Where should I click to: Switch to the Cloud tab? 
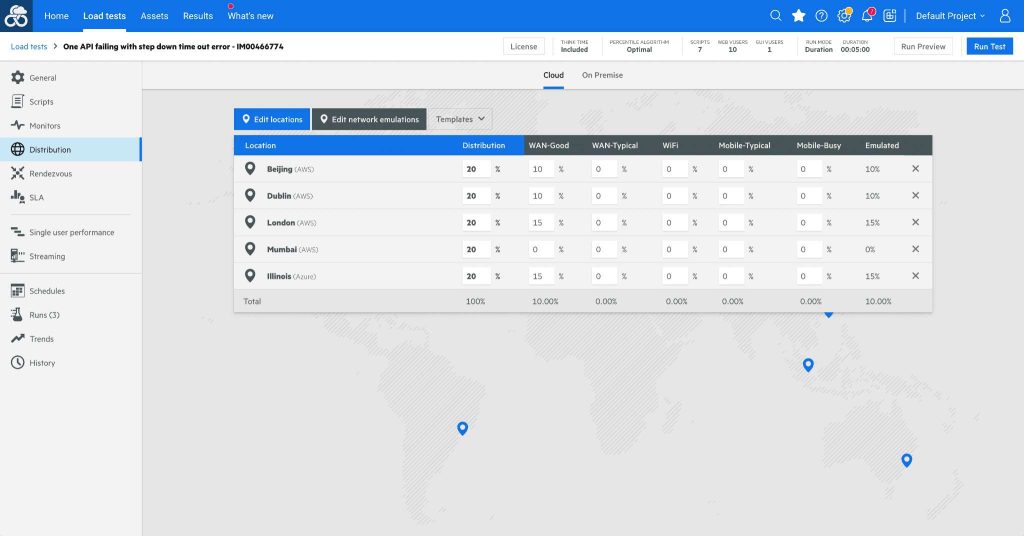click(553, 75)
